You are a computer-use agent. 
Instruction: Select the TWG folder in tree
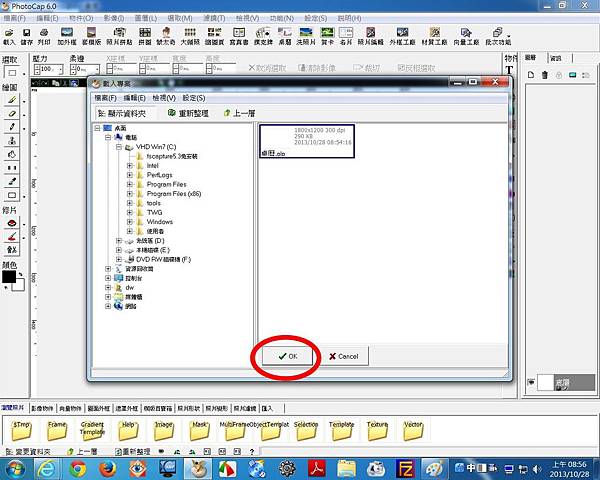pyautogui.click(x=155, y=212)
